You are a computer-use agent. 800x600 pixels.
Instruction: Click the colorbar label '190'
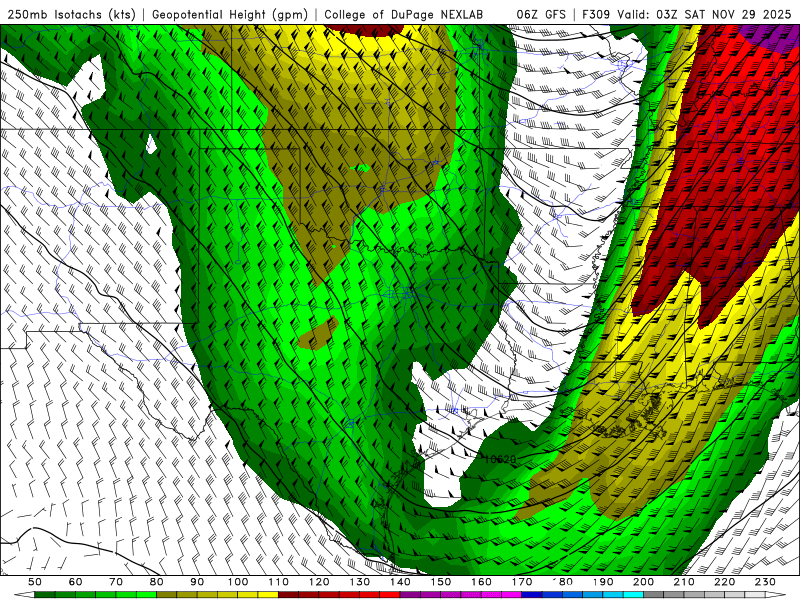603,582
